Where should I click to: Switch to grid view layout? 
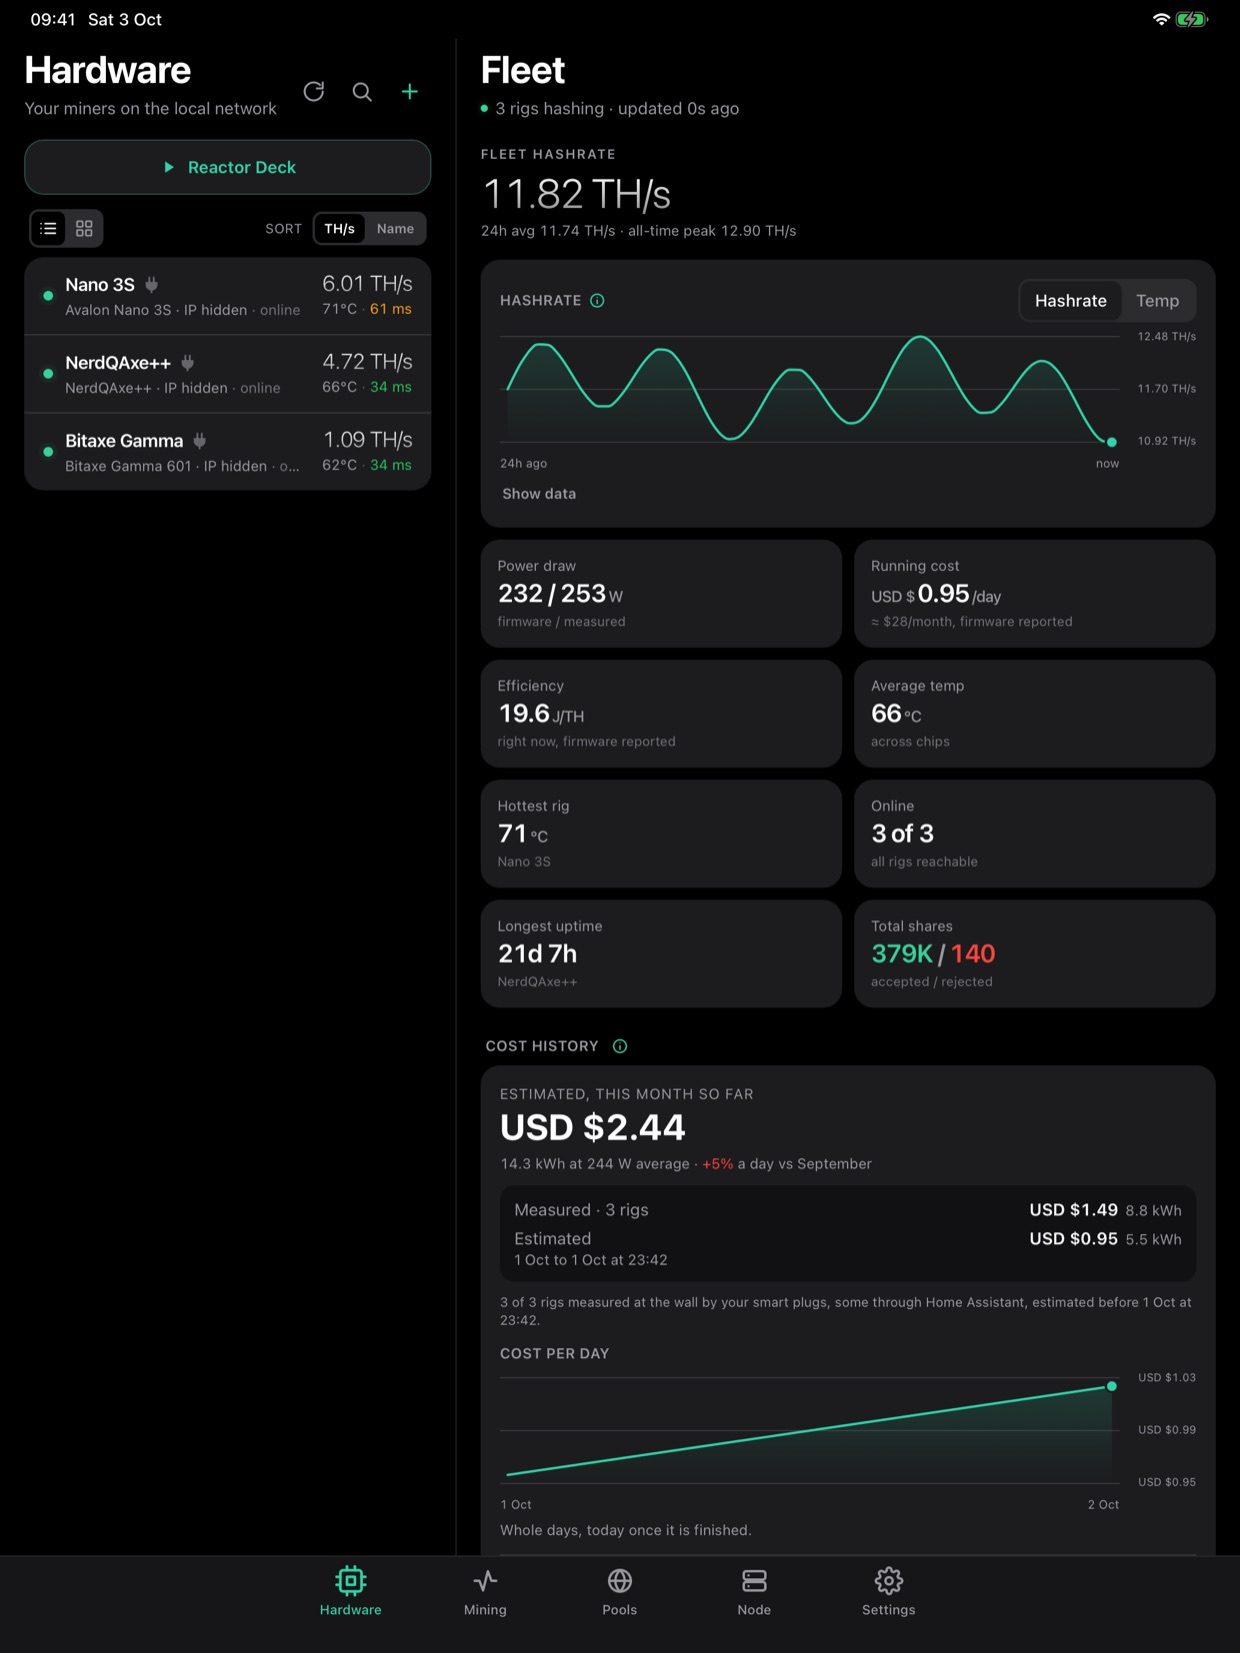click(84, 229)
